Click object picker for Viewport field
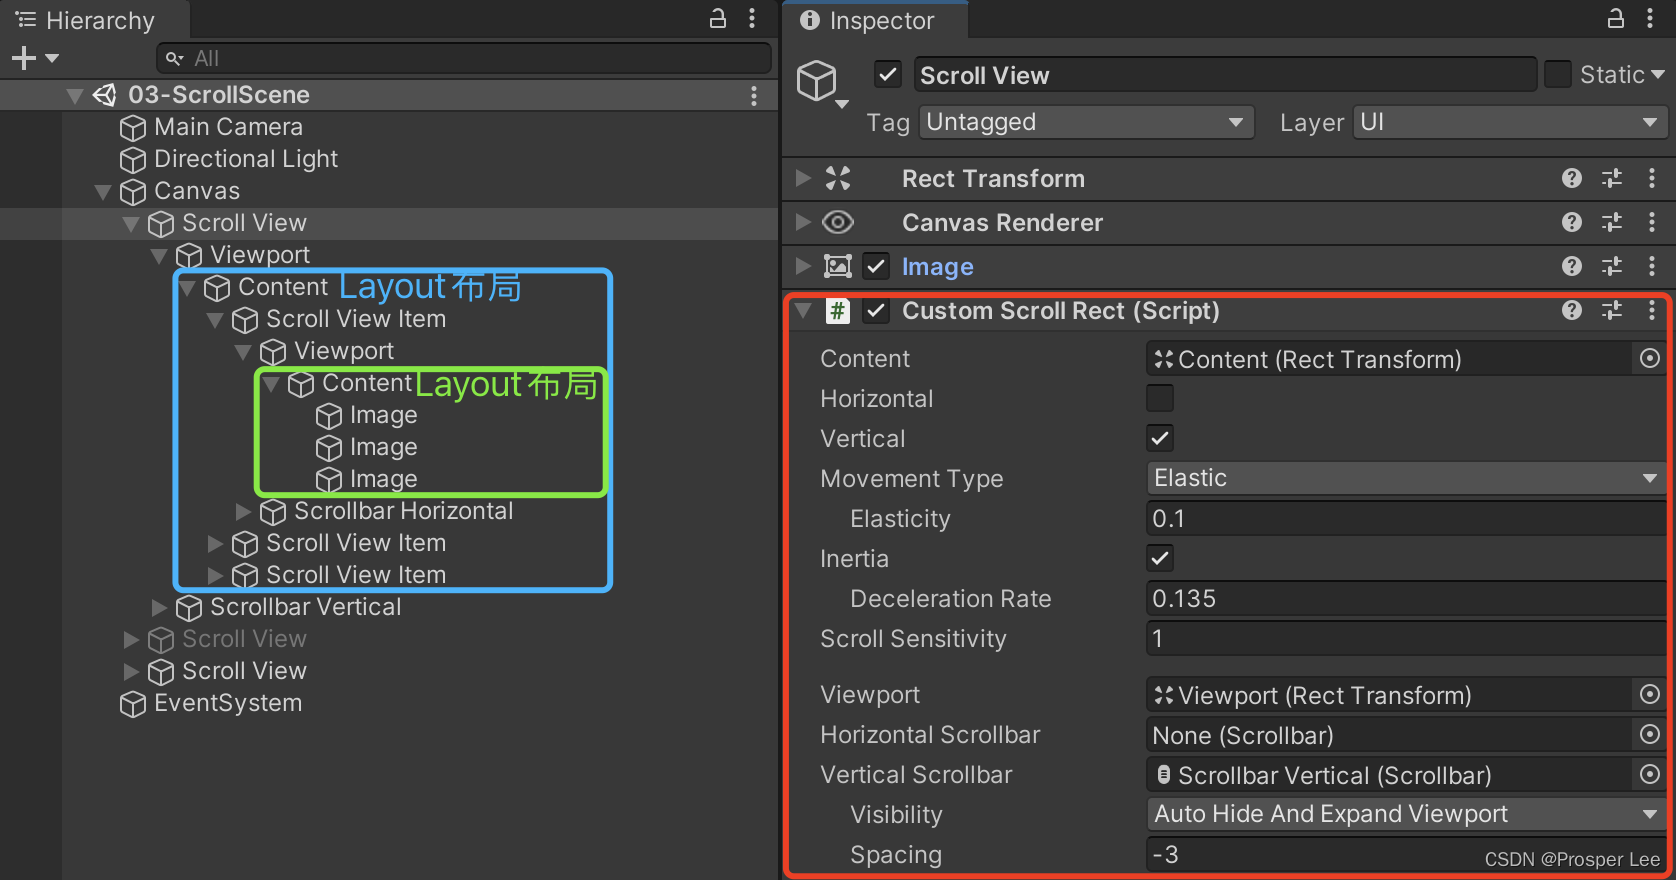Screen dimensions: 1676x880 pos(1650,694)
